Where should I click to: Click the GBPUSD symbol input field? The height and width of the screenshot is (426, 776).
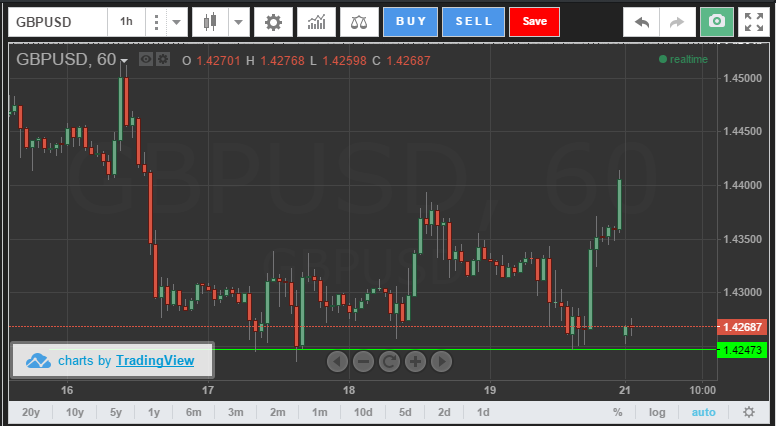click(58, 22)
